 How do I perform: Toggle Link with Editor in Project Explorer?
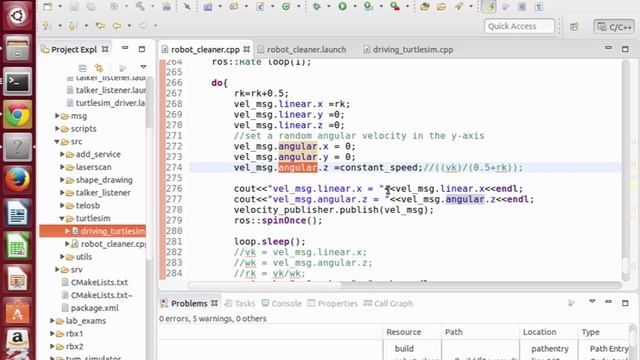[x=99, y=68]
